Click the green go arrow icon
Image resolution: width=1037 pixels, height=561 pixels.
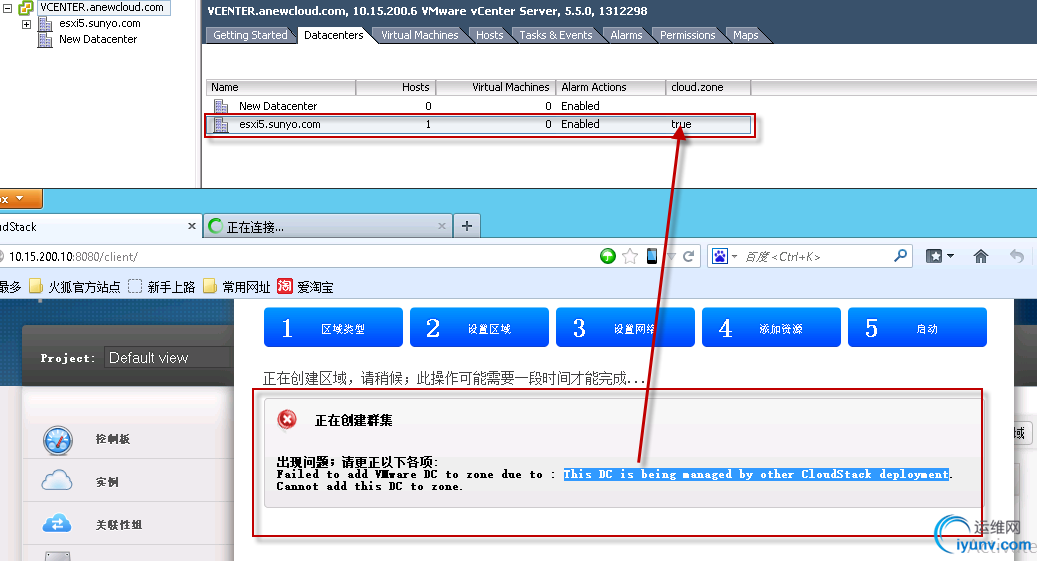point(608,256)
